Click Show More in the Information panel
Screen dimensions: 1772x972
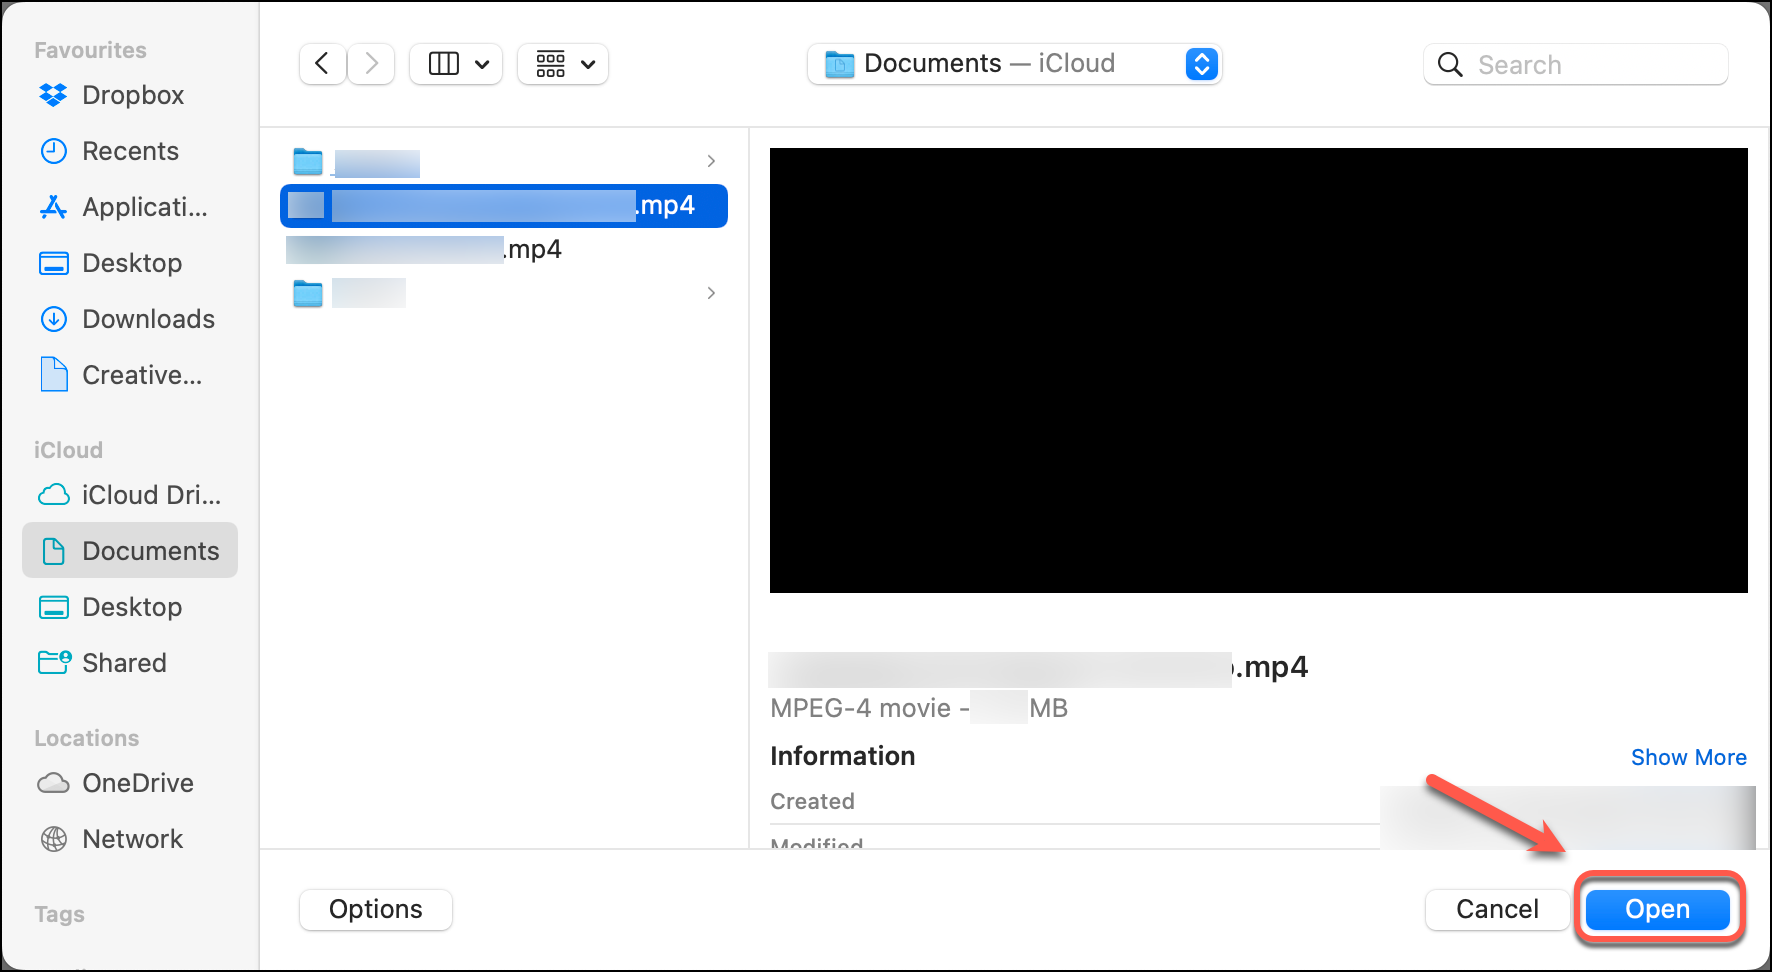tap(1688, 757)
